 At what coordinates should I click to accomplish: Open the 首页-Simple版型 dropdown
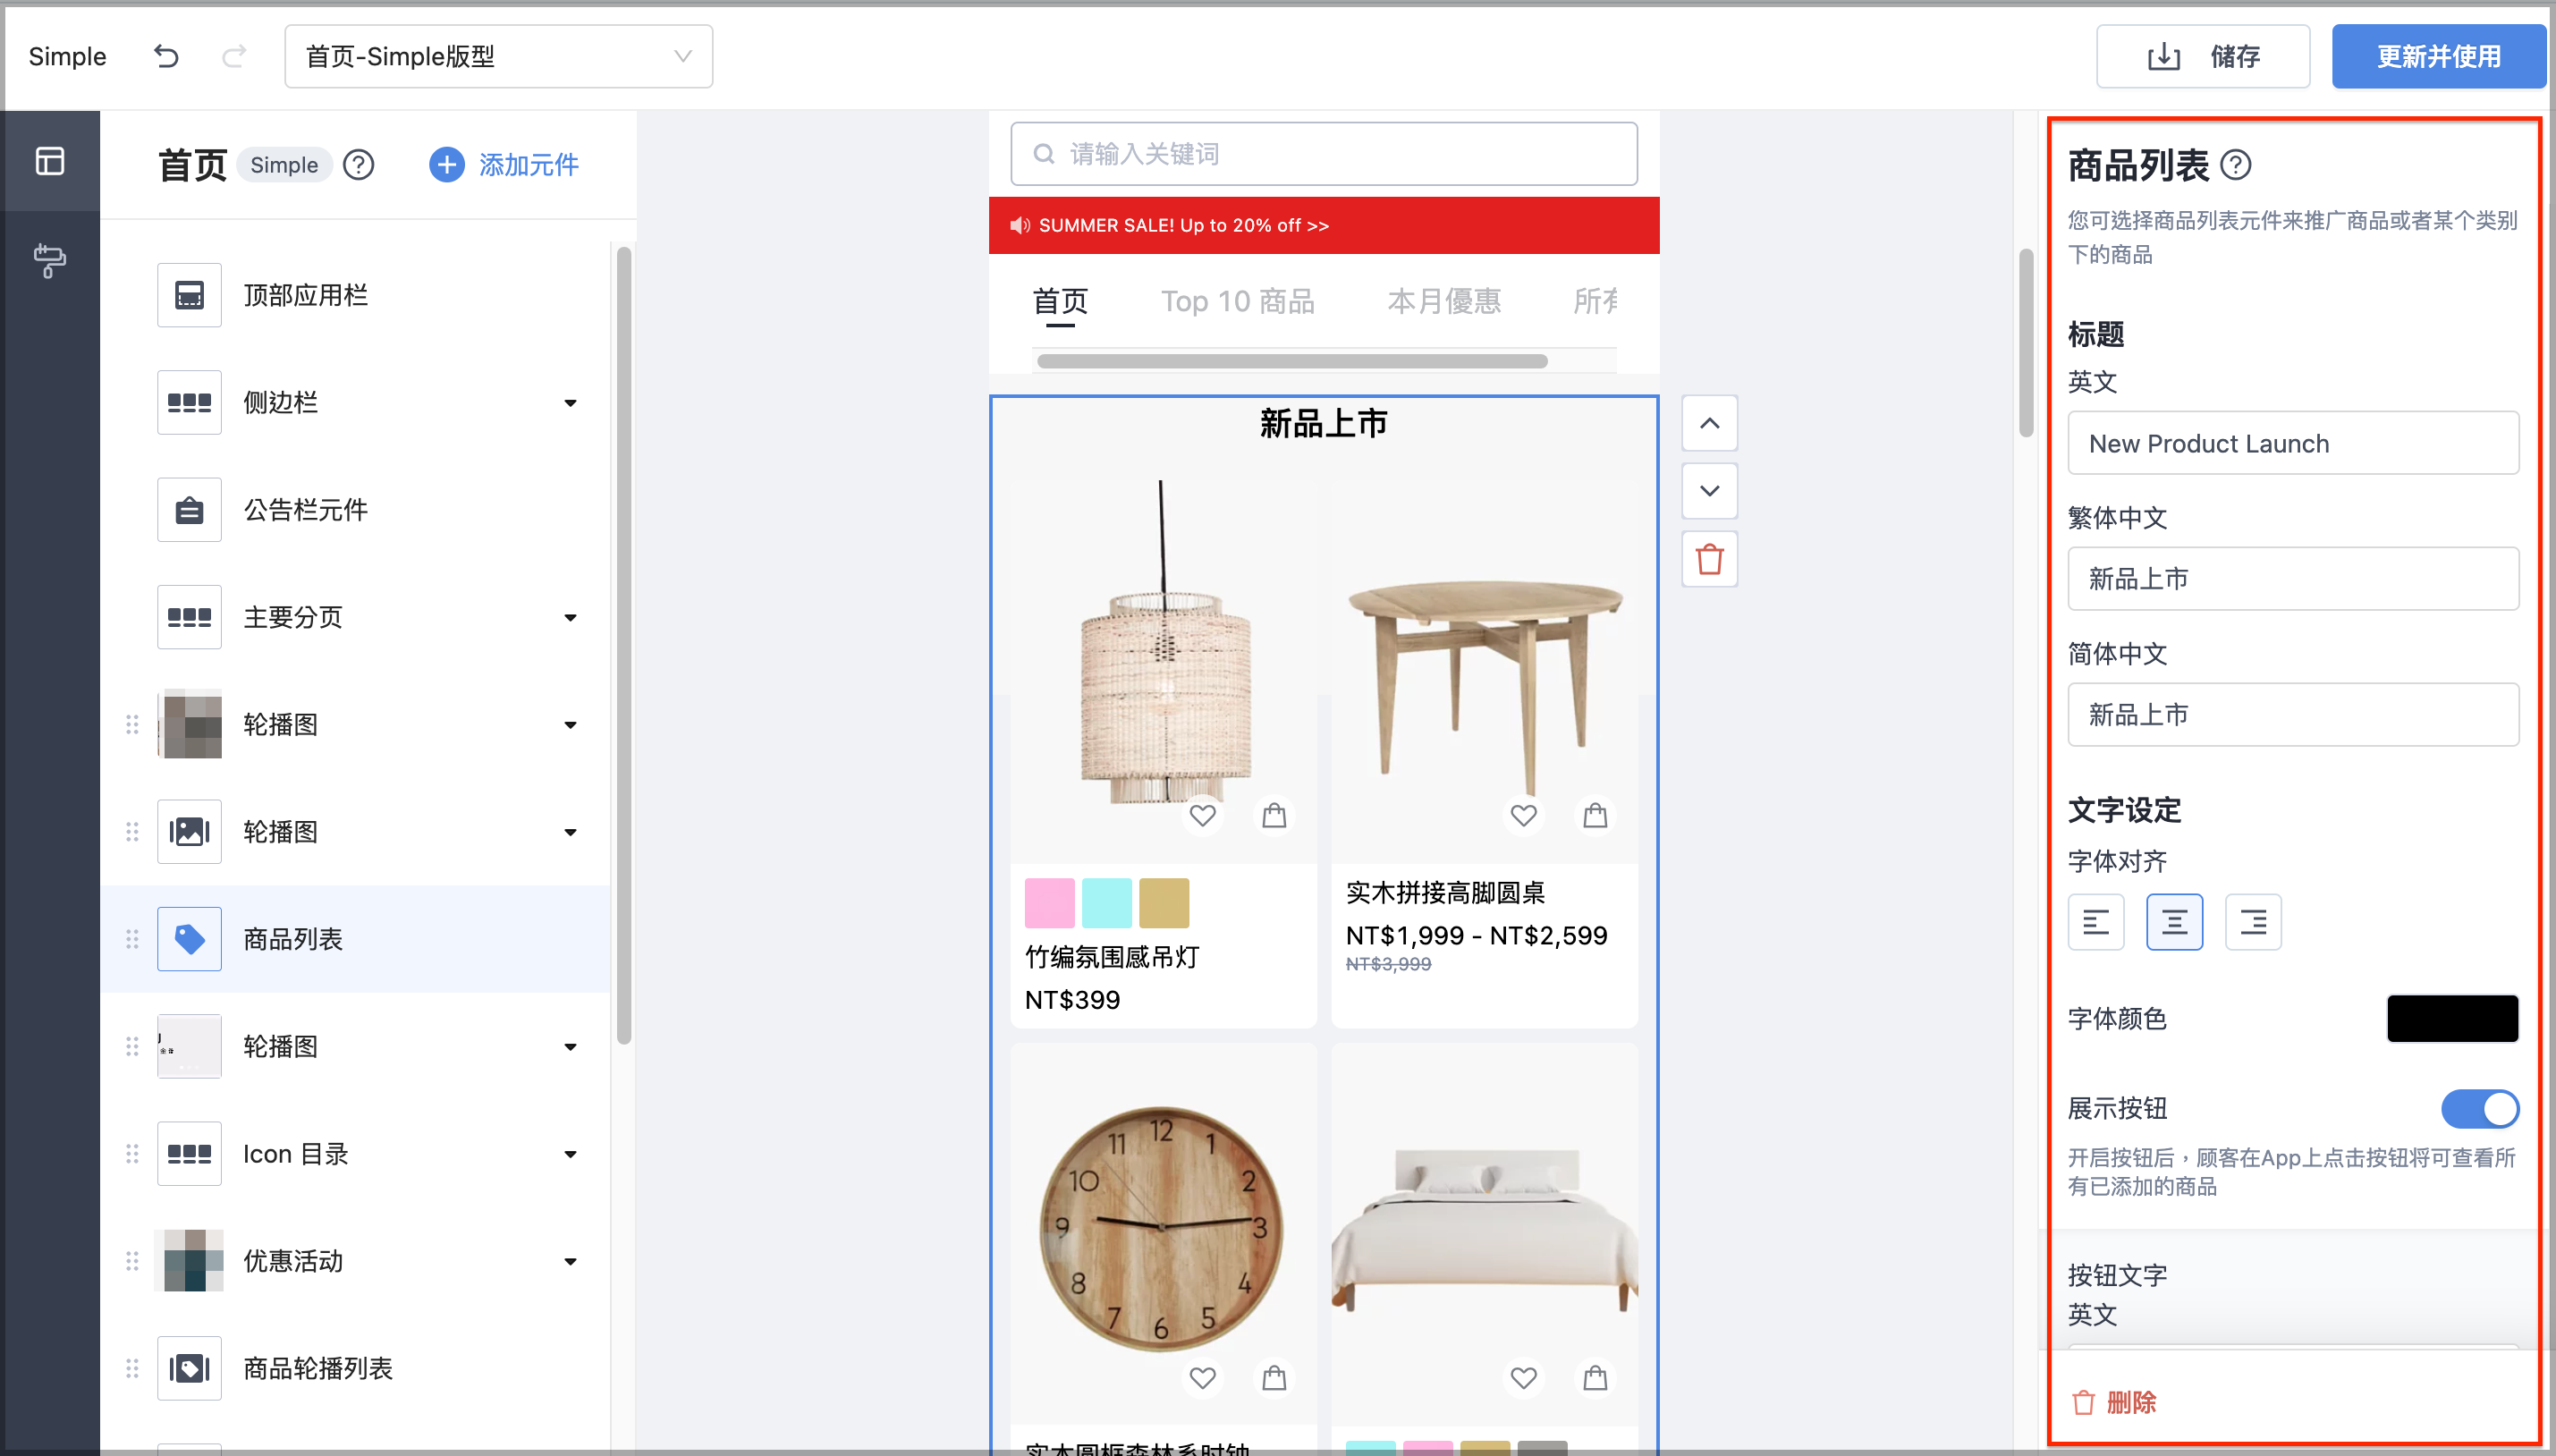pyautogui.click(x=499, y=56)
